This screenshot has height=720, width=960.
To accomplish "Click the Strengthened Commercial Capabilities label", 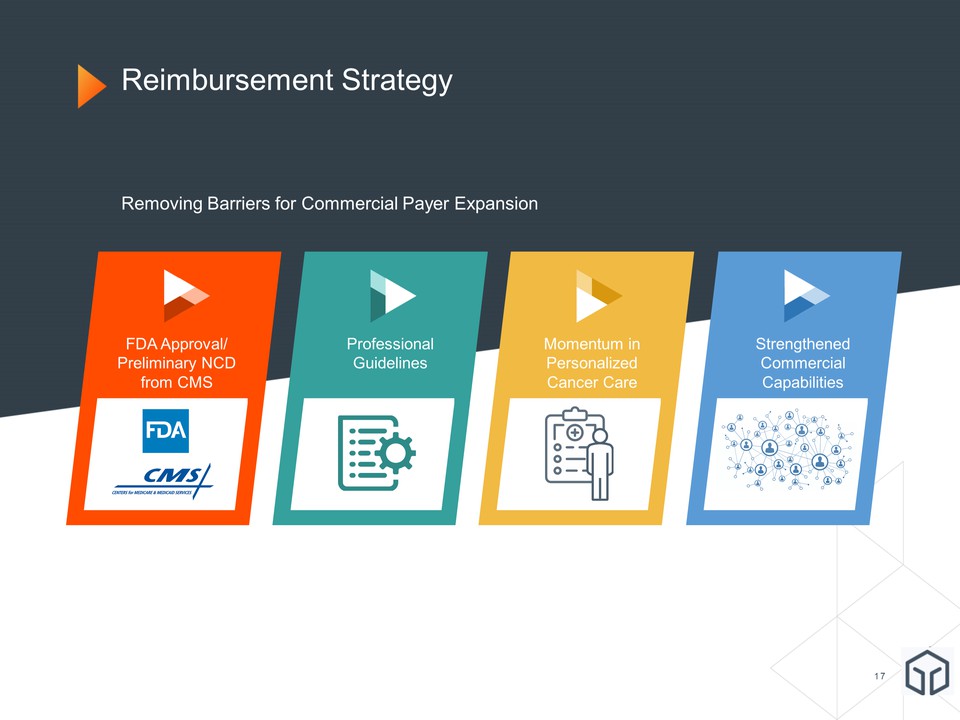I will (x=802, y=363).
